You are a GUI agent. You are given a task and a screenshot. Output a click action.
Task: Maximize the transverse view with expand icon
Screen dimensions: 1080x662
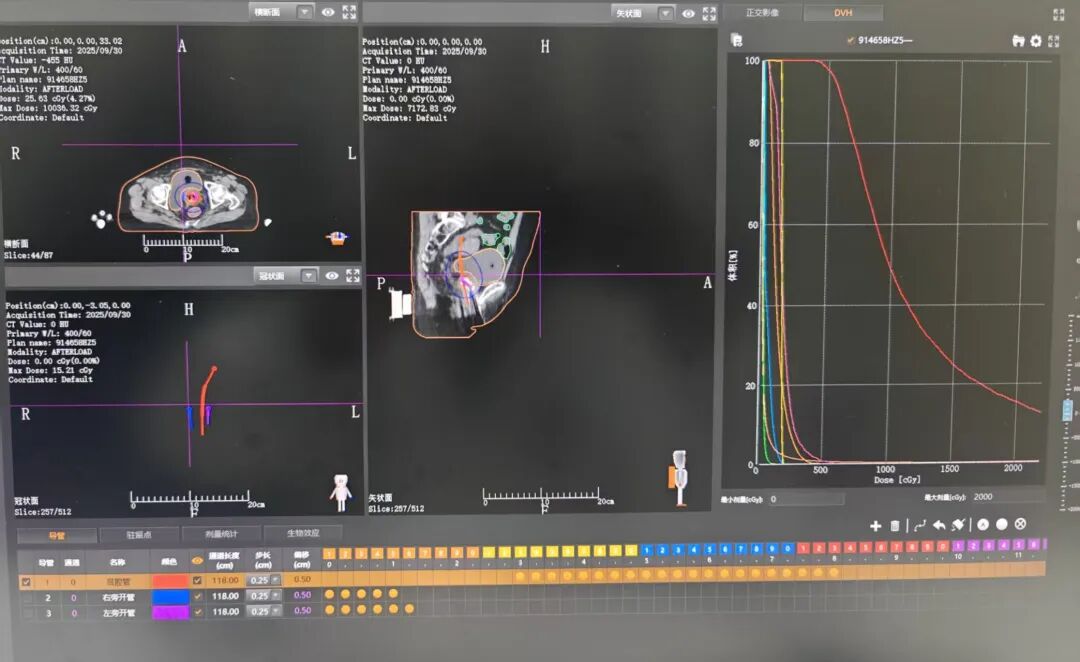349,12
